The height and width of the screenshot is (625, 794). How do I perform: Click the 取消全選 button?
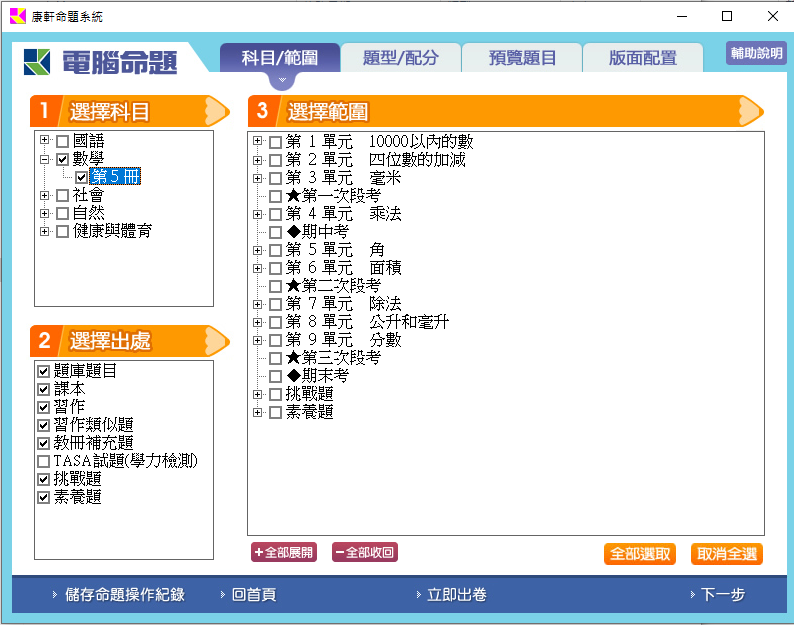click(726, 554)
